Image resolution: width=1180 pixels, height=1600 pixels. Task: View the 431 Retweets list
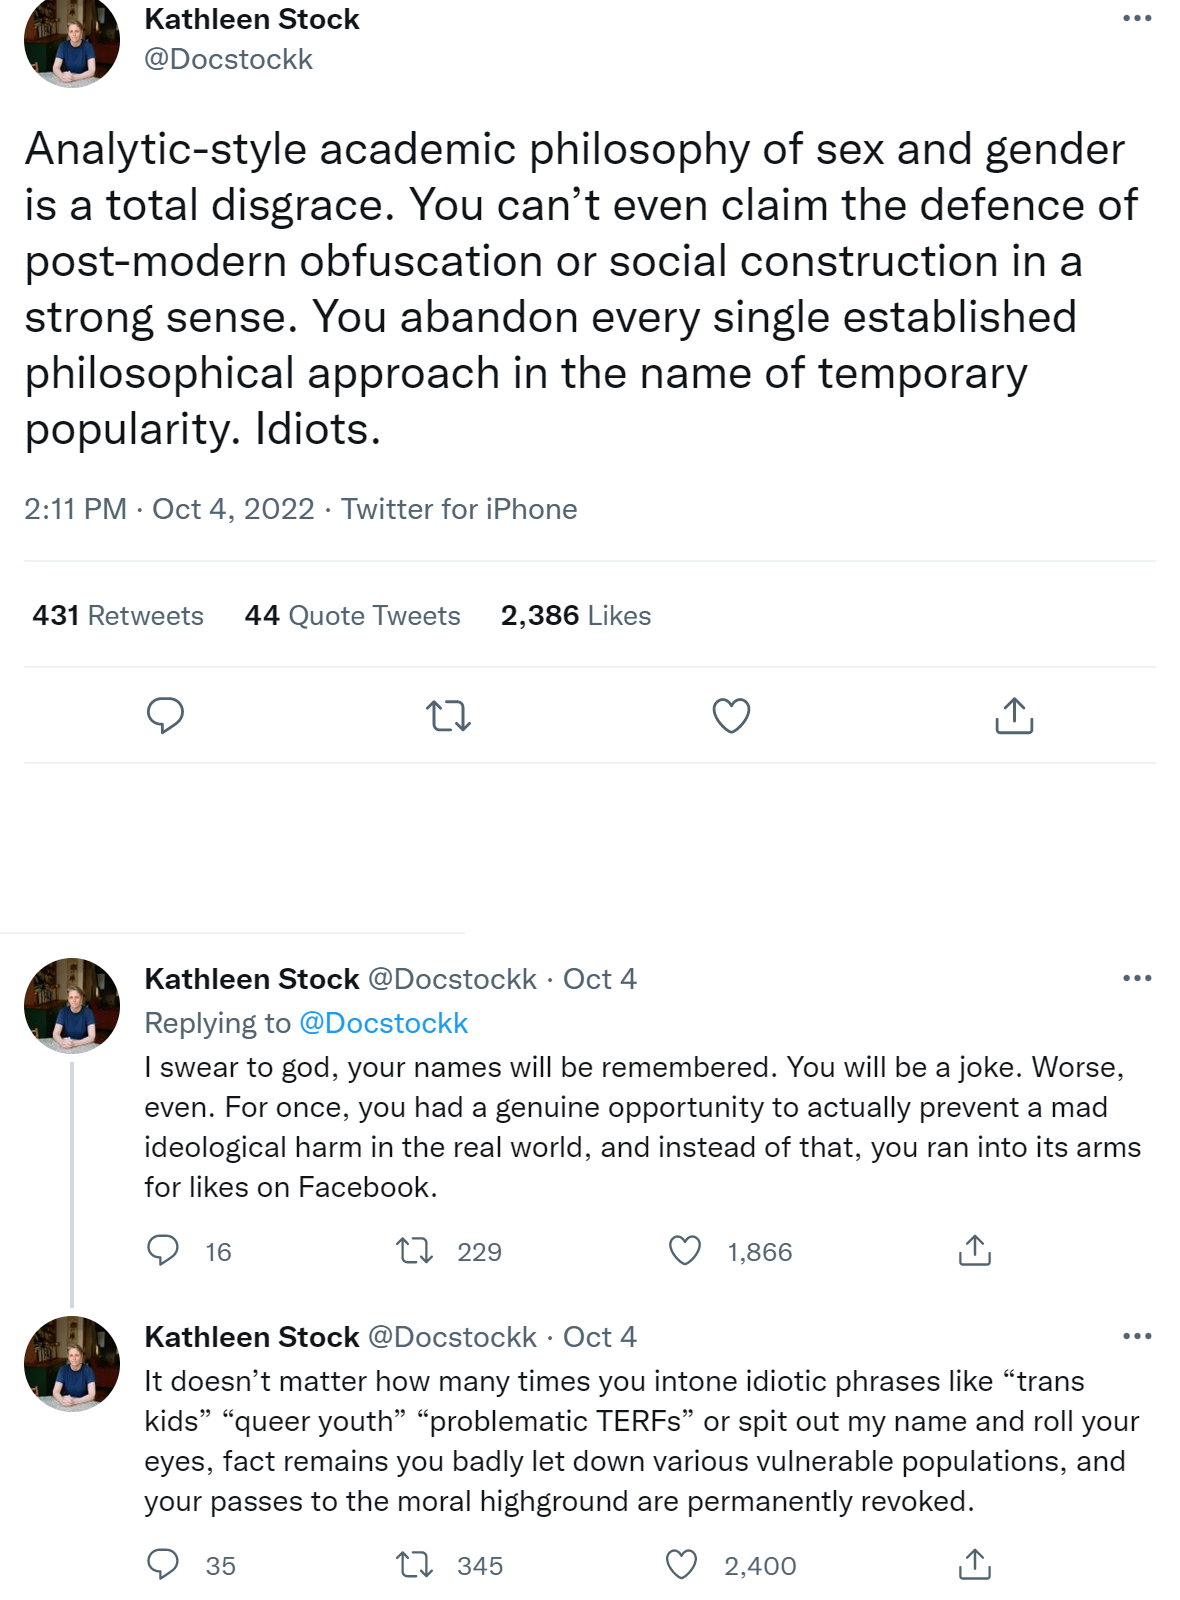(118, 616)
